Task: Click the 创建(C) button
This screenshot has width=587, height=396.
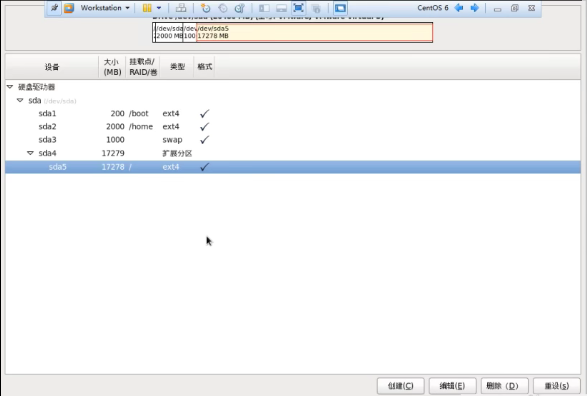Action: (401, 386)
